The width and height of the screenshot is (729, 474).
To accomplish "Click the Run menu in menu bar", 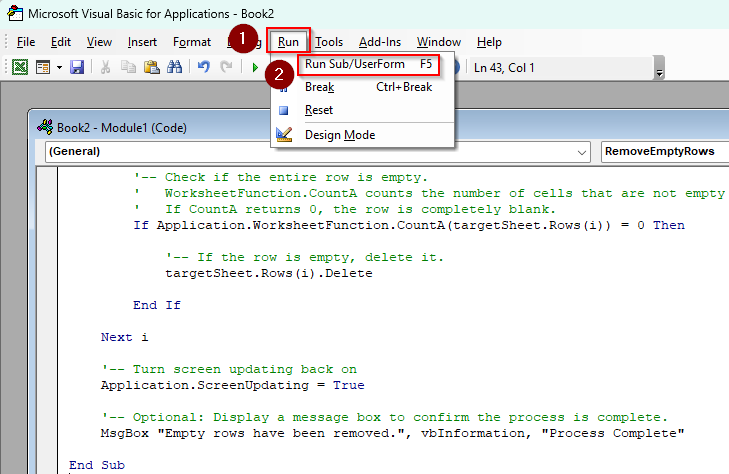I will click(x=288, y=42).
